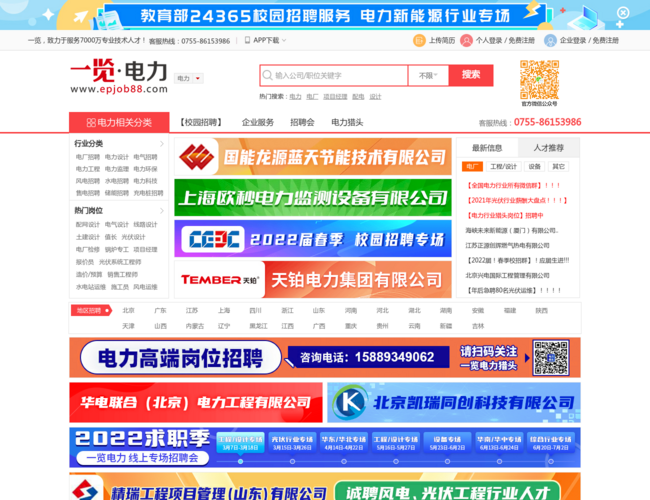Open the 电力 industry selector dropdown
Image resolution: width=650 pixels, height=500 pixels.
[x=189, y=78]
